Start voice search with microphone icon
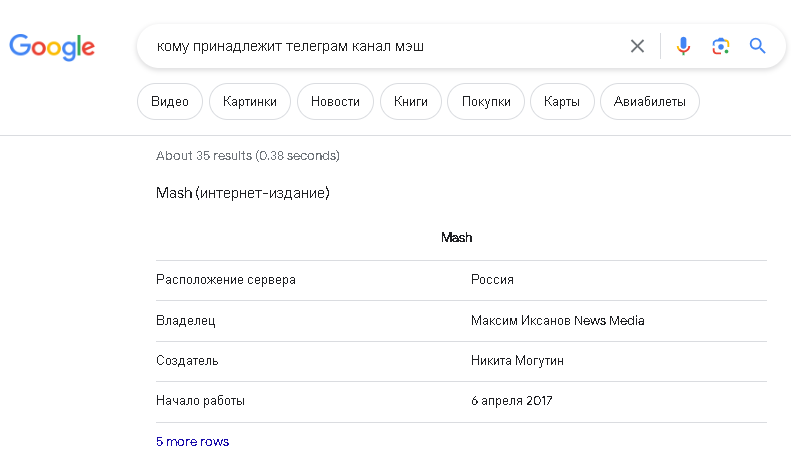This screenshot has width=791, height=455. (x=683, y=46)
